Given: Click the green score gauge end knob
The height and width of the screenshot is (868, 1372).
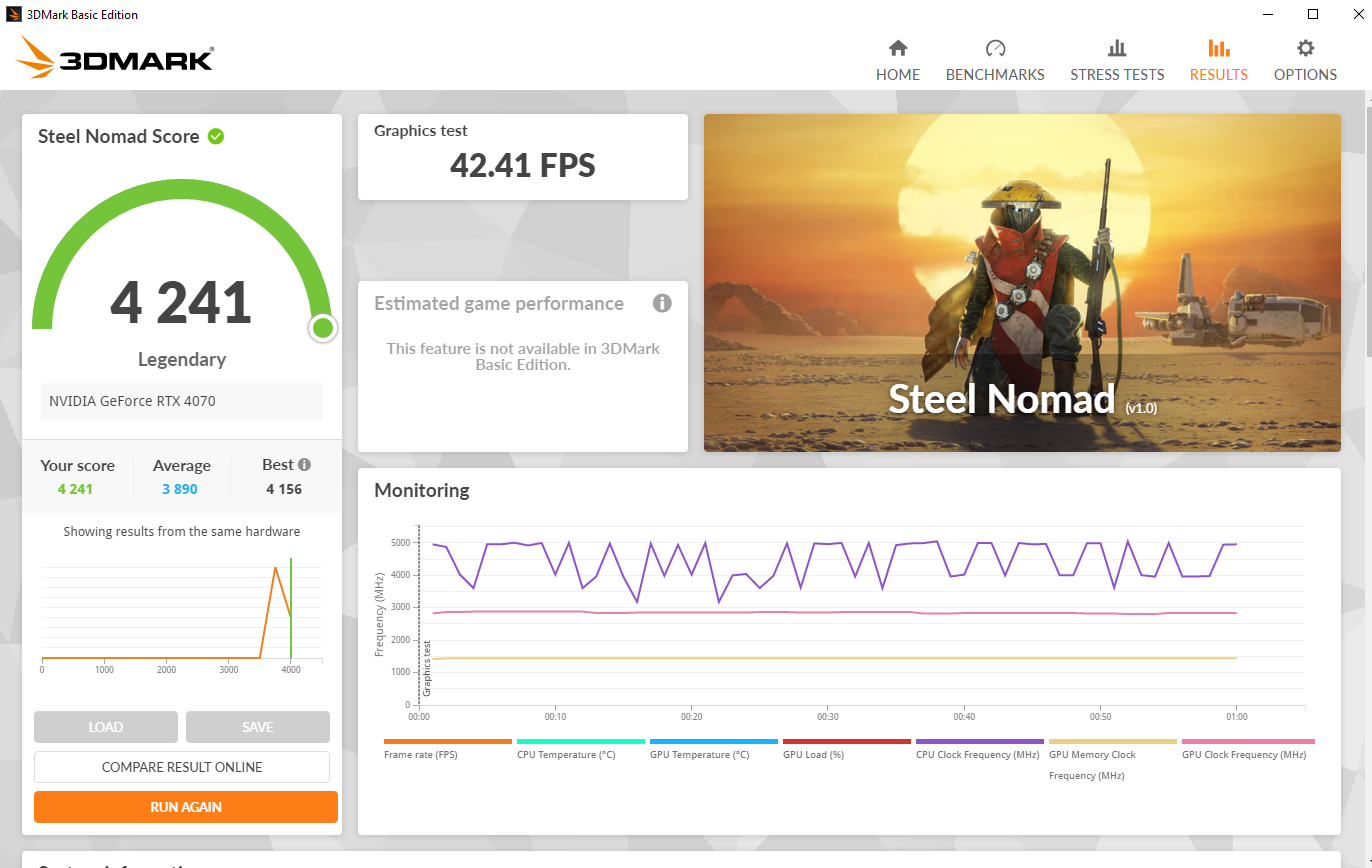Looking at the screenshot, I should [322, 328].
